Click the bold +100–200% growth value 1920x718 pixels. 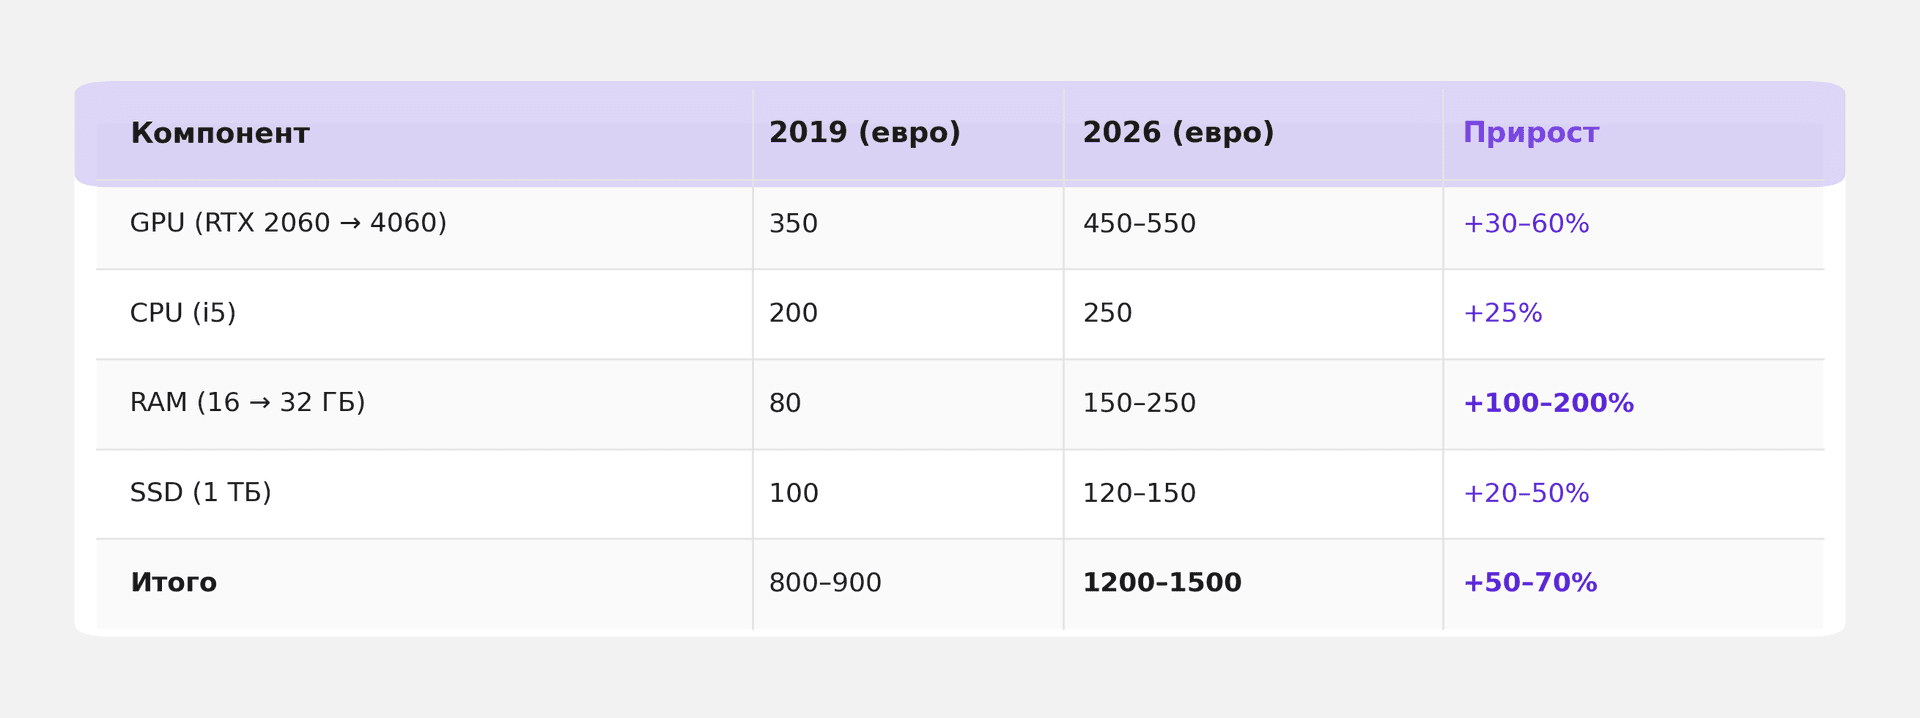1547,404
